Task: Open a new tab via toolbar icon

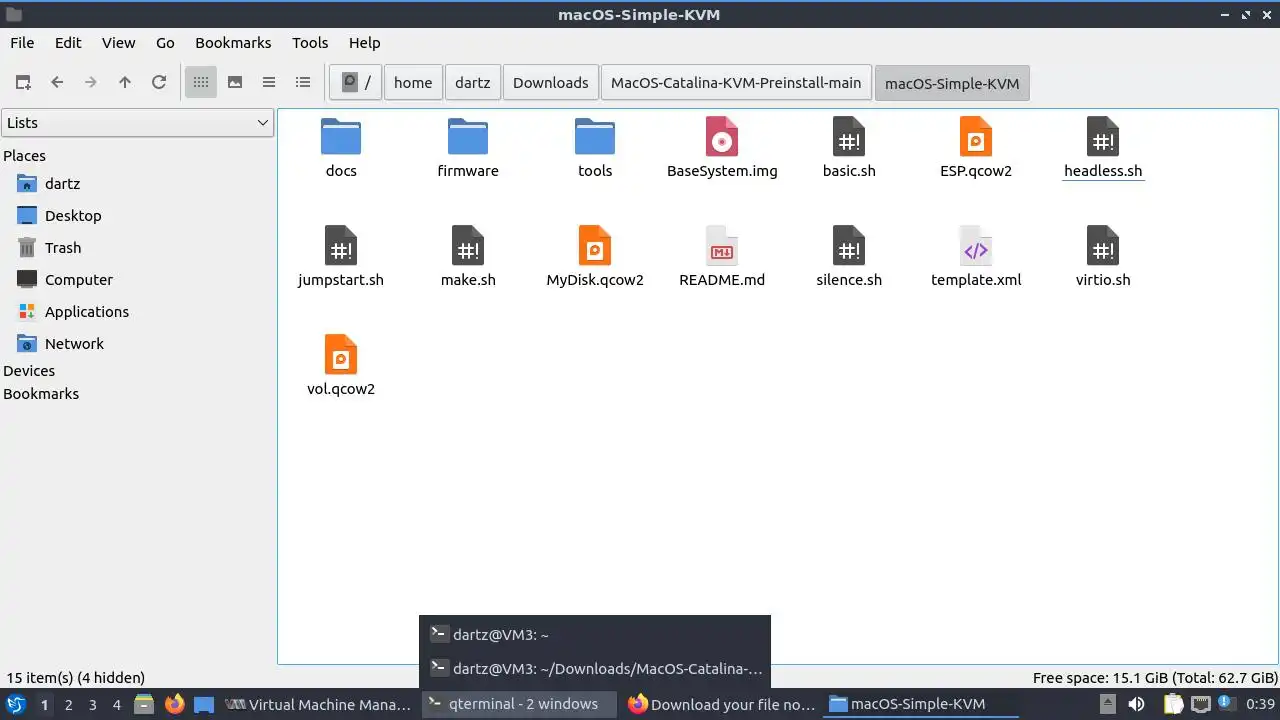Action: 23,83
